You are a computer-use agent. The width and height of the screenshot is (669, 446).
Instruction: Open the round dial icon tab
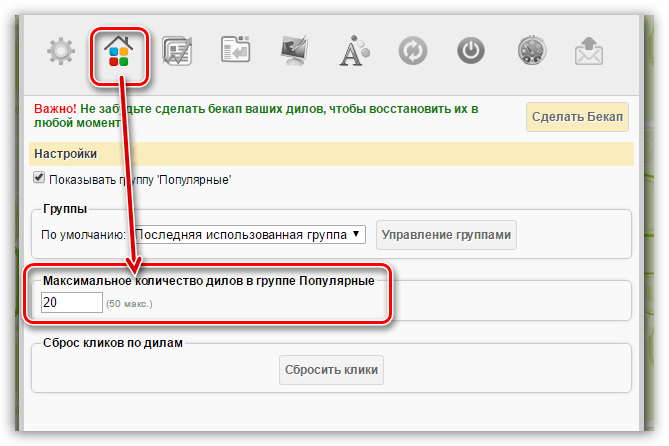click(x=531, y=51)
